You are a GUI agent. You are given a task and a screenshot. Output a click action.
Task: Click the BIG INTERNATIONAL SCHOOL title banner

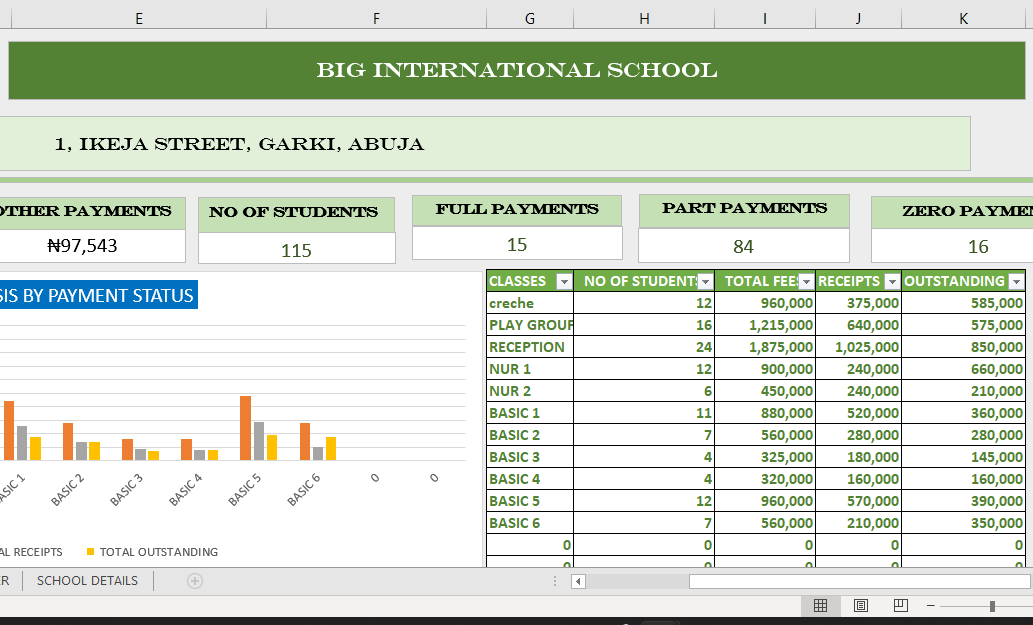click(516, 70)
